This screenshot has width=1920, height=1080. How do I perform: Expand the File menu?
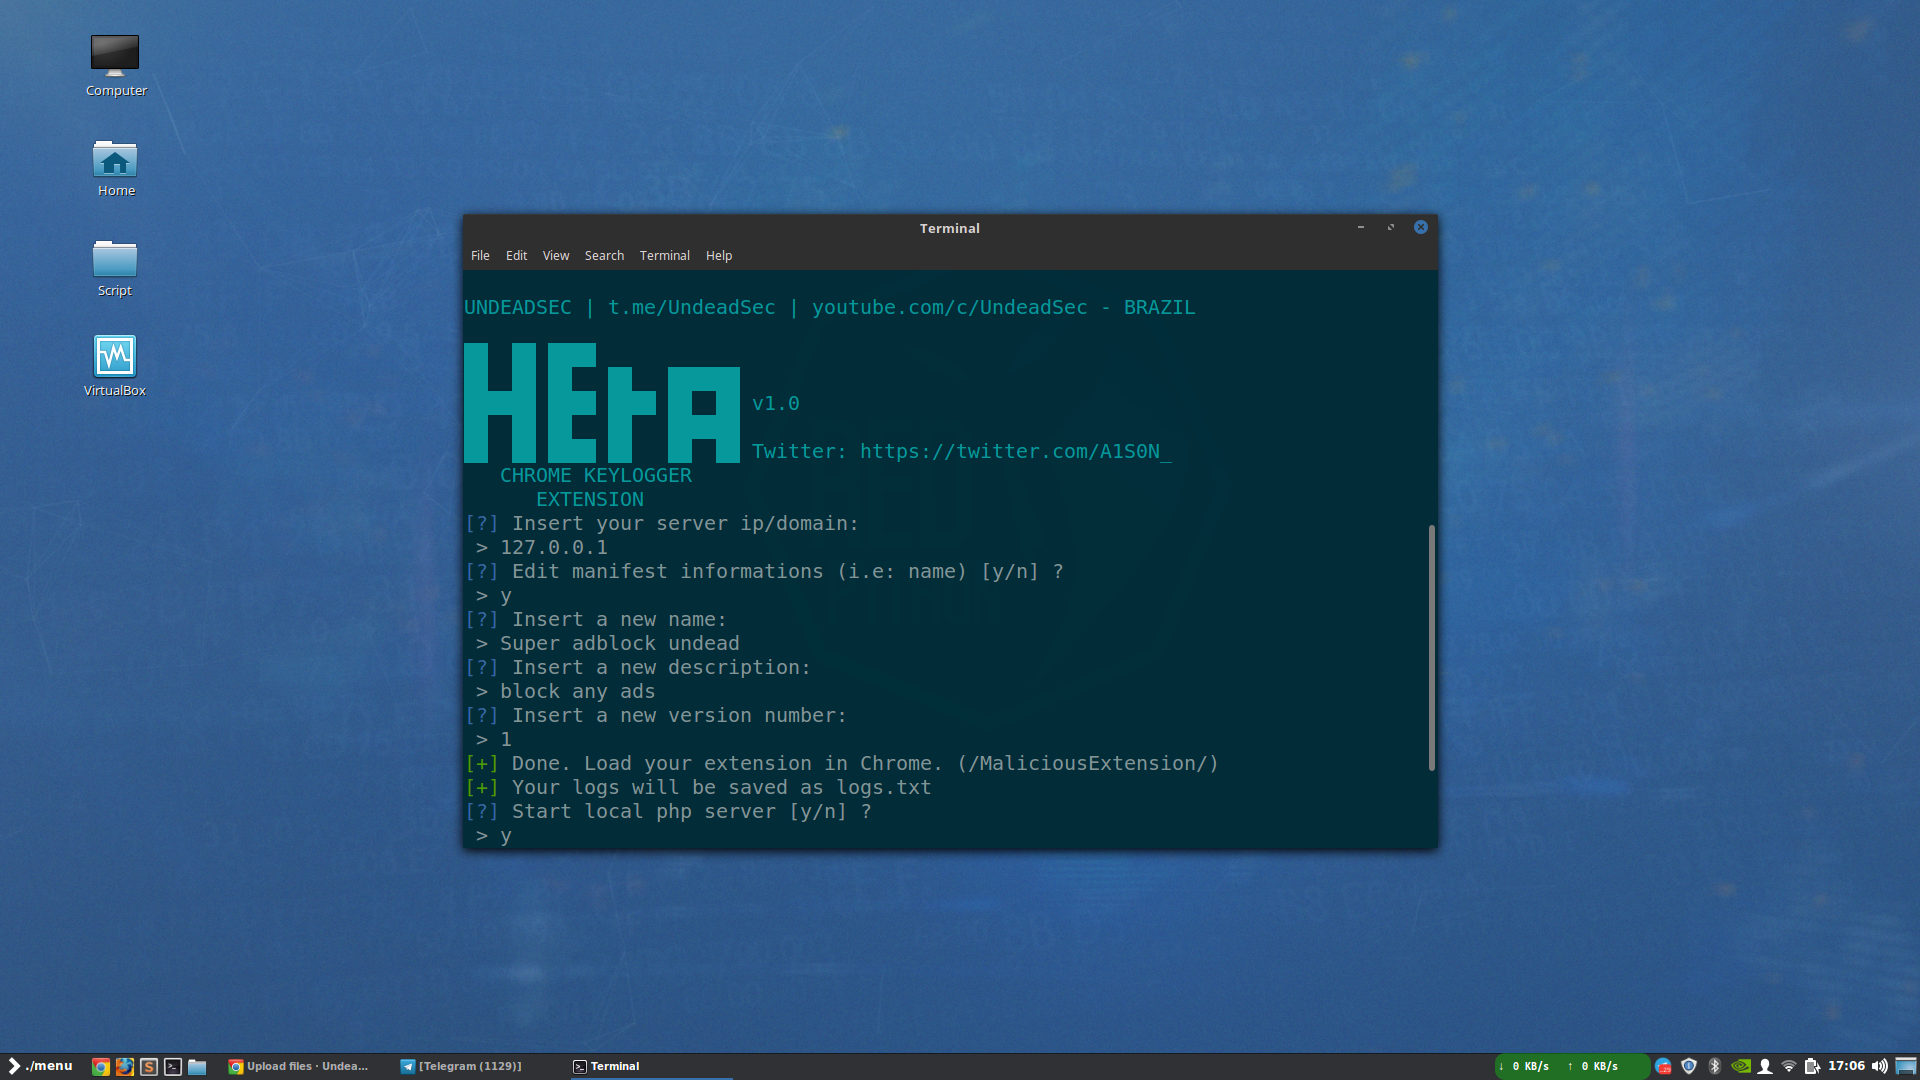tap(480, 256)
